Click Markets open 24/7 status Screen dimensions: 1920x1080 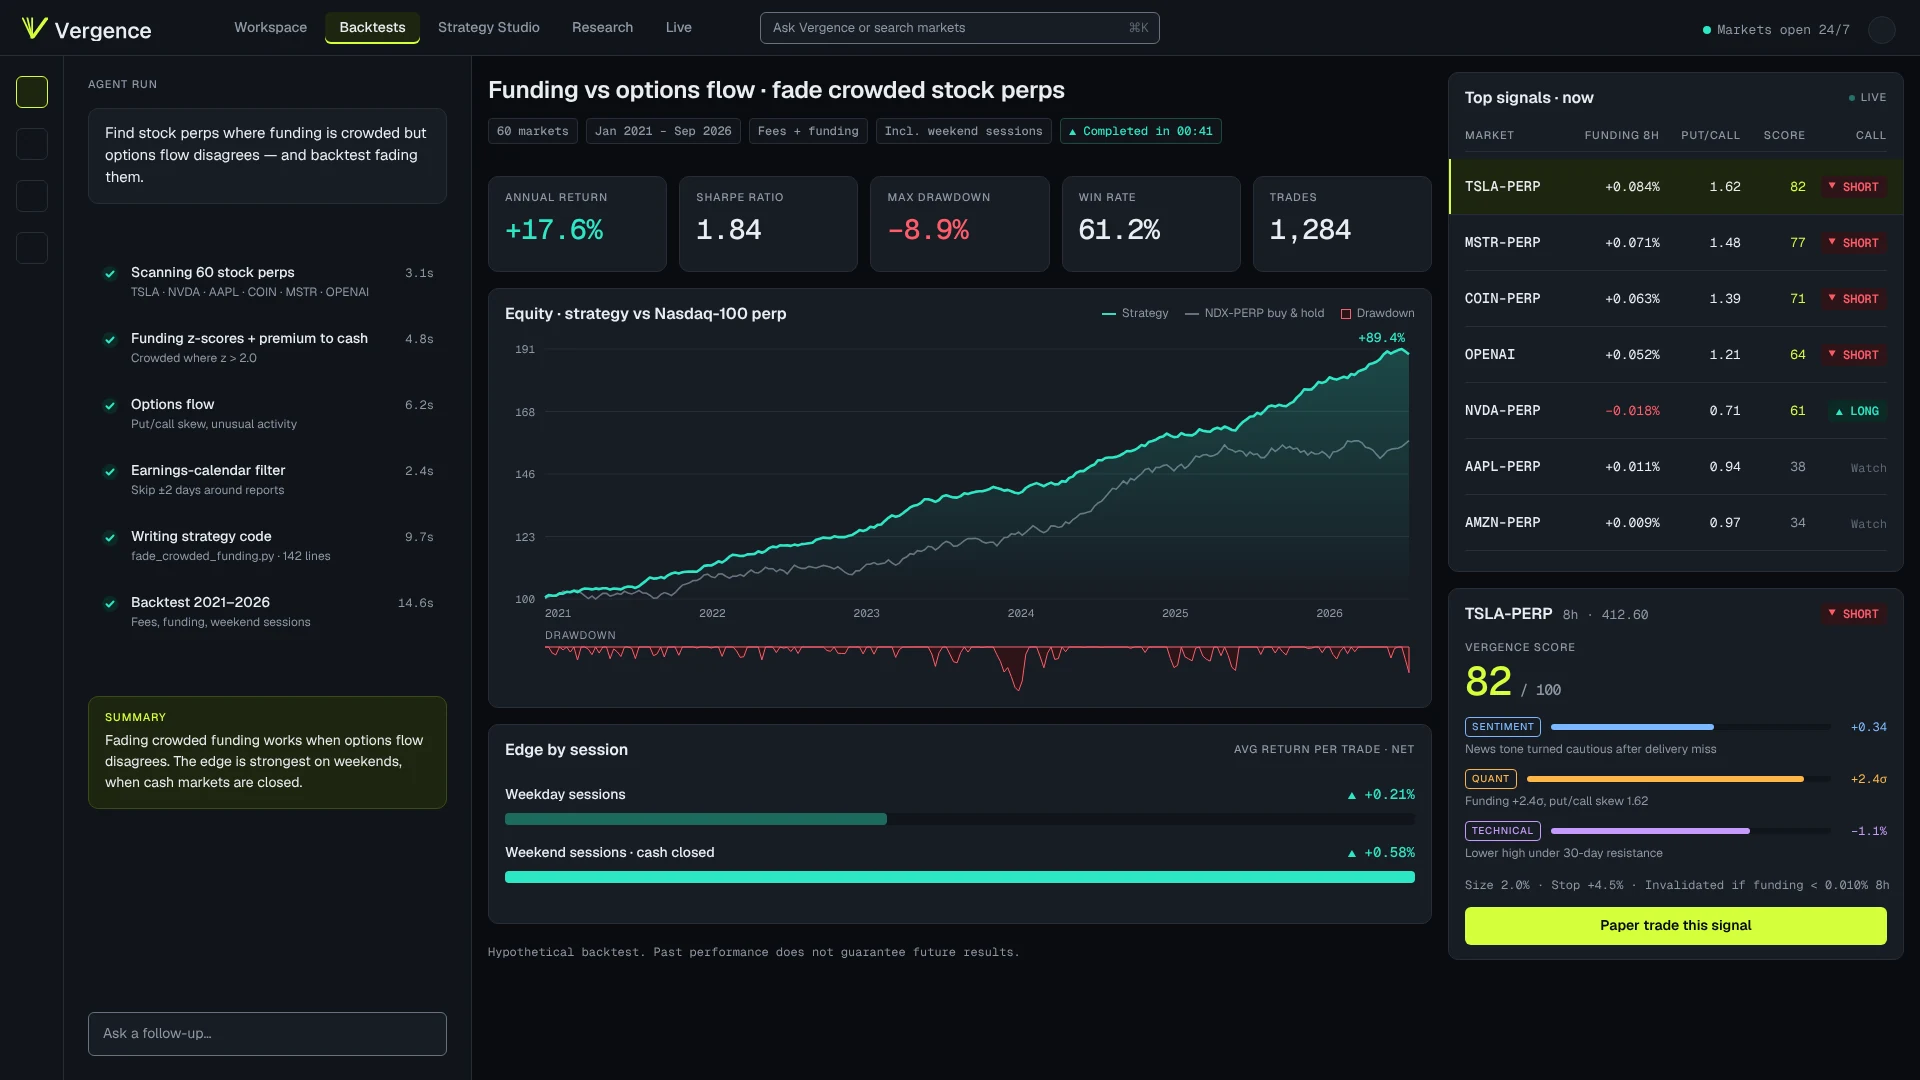(x=1776, y=30)
